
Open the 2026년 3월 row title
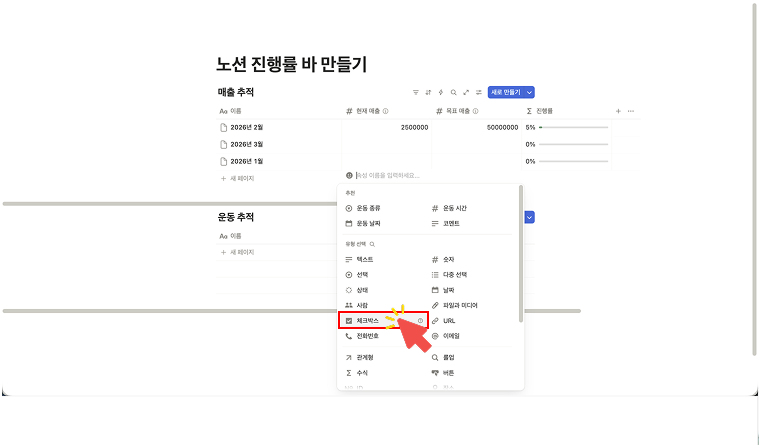click(247, 144)
